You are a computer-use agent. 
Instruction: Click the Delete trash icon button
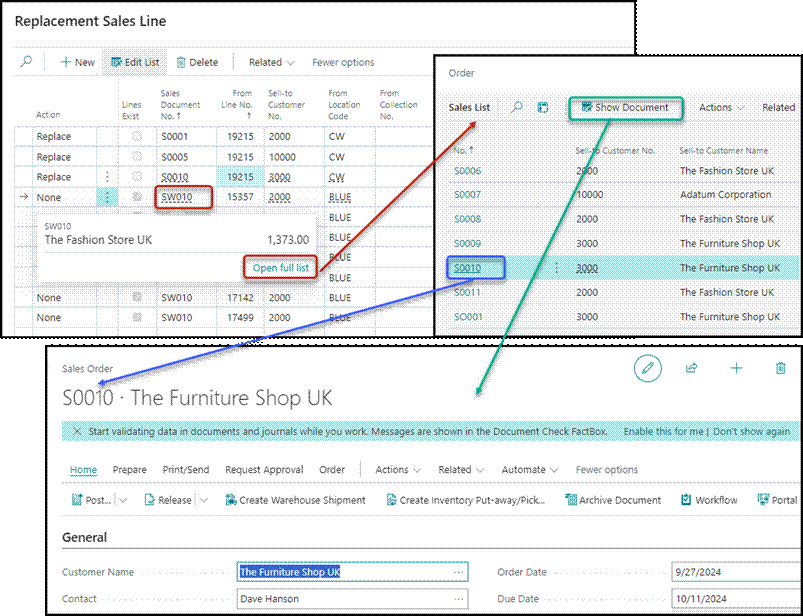tap(196, 62)
